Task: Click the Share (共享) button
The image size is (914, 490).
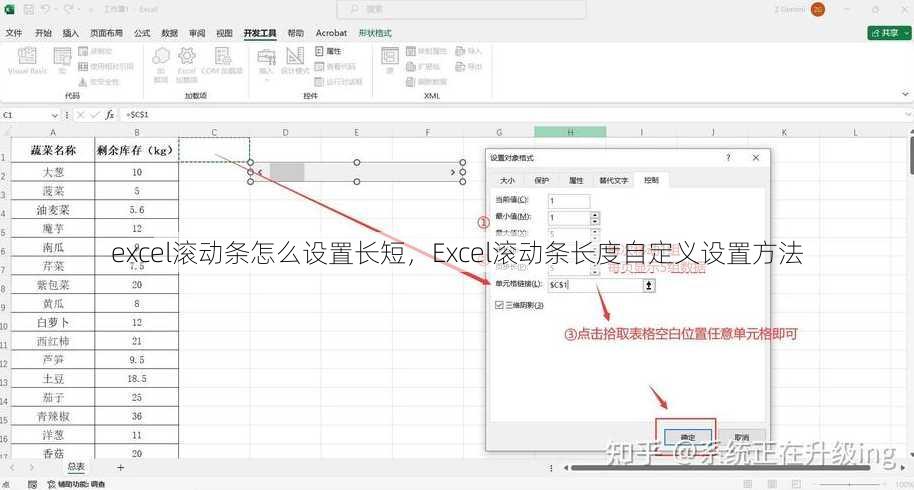Action: [885, 33]
